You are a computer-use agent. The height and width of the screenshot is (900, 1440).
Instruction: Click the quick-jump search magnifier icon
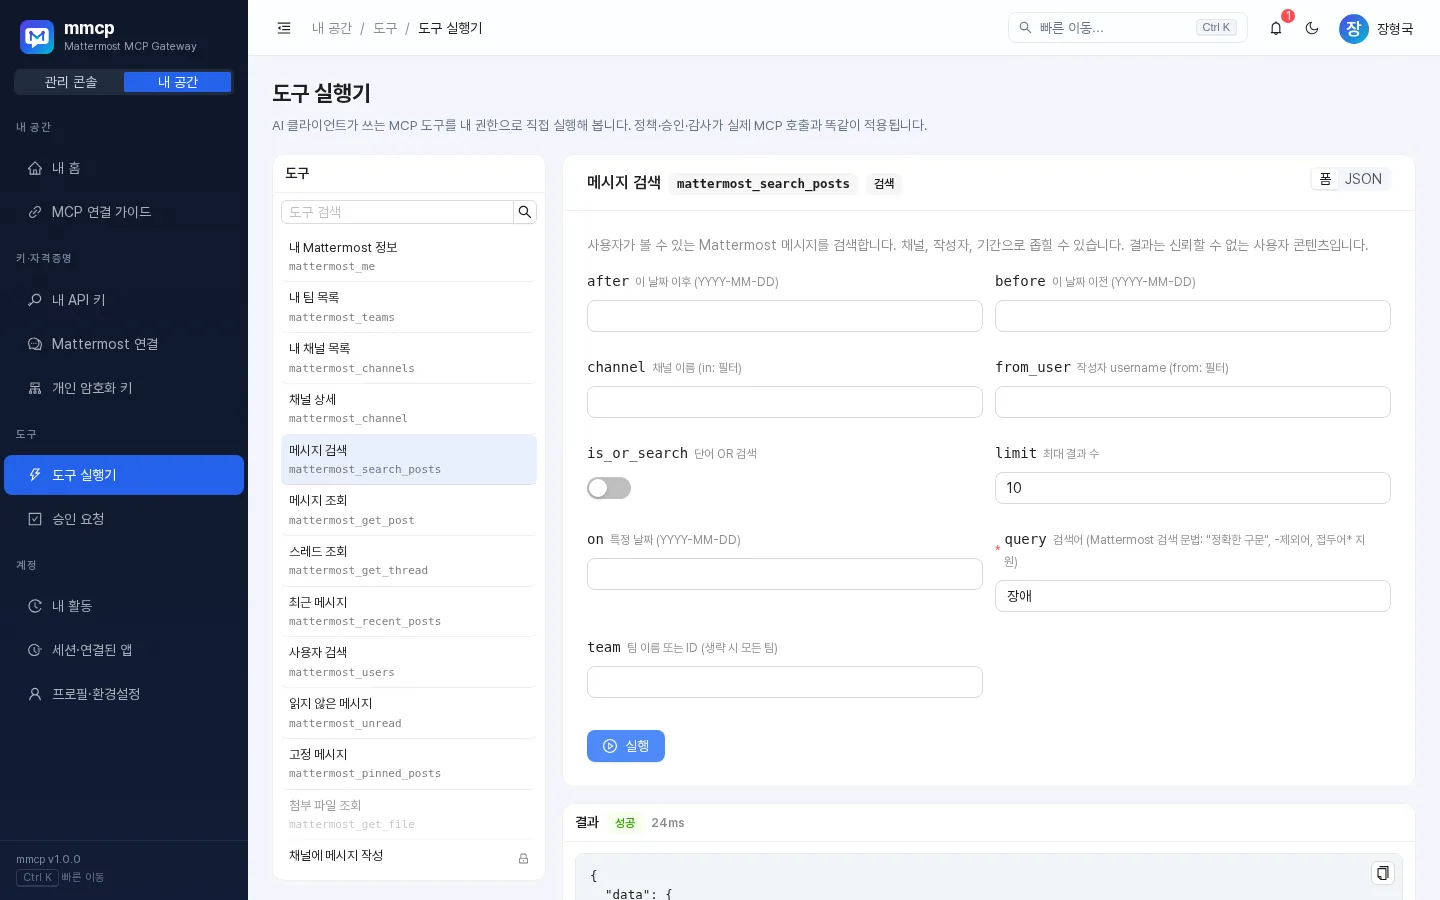(x=1025, y=28)
